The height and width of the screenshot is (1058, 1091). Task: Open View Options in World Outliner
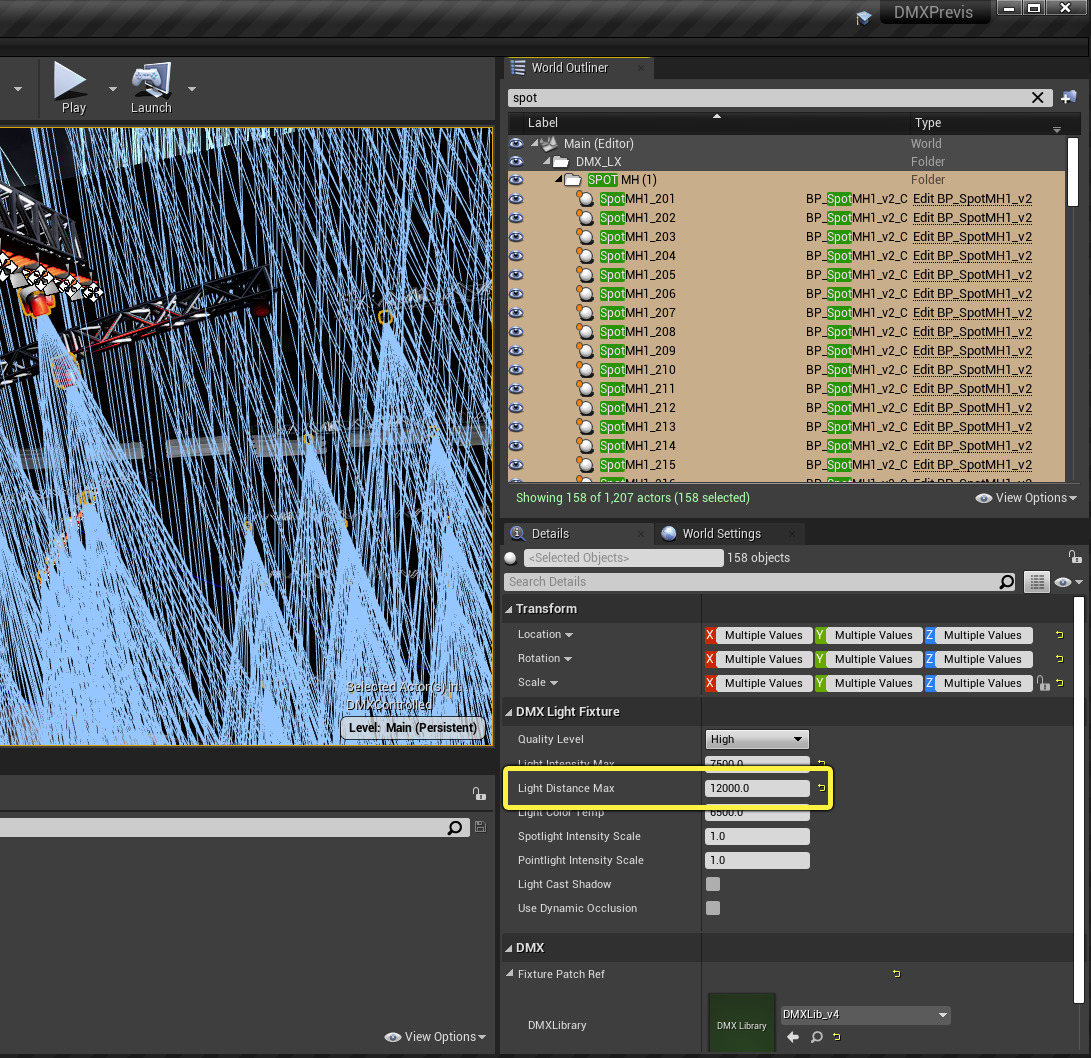(x=1026, y=498)
